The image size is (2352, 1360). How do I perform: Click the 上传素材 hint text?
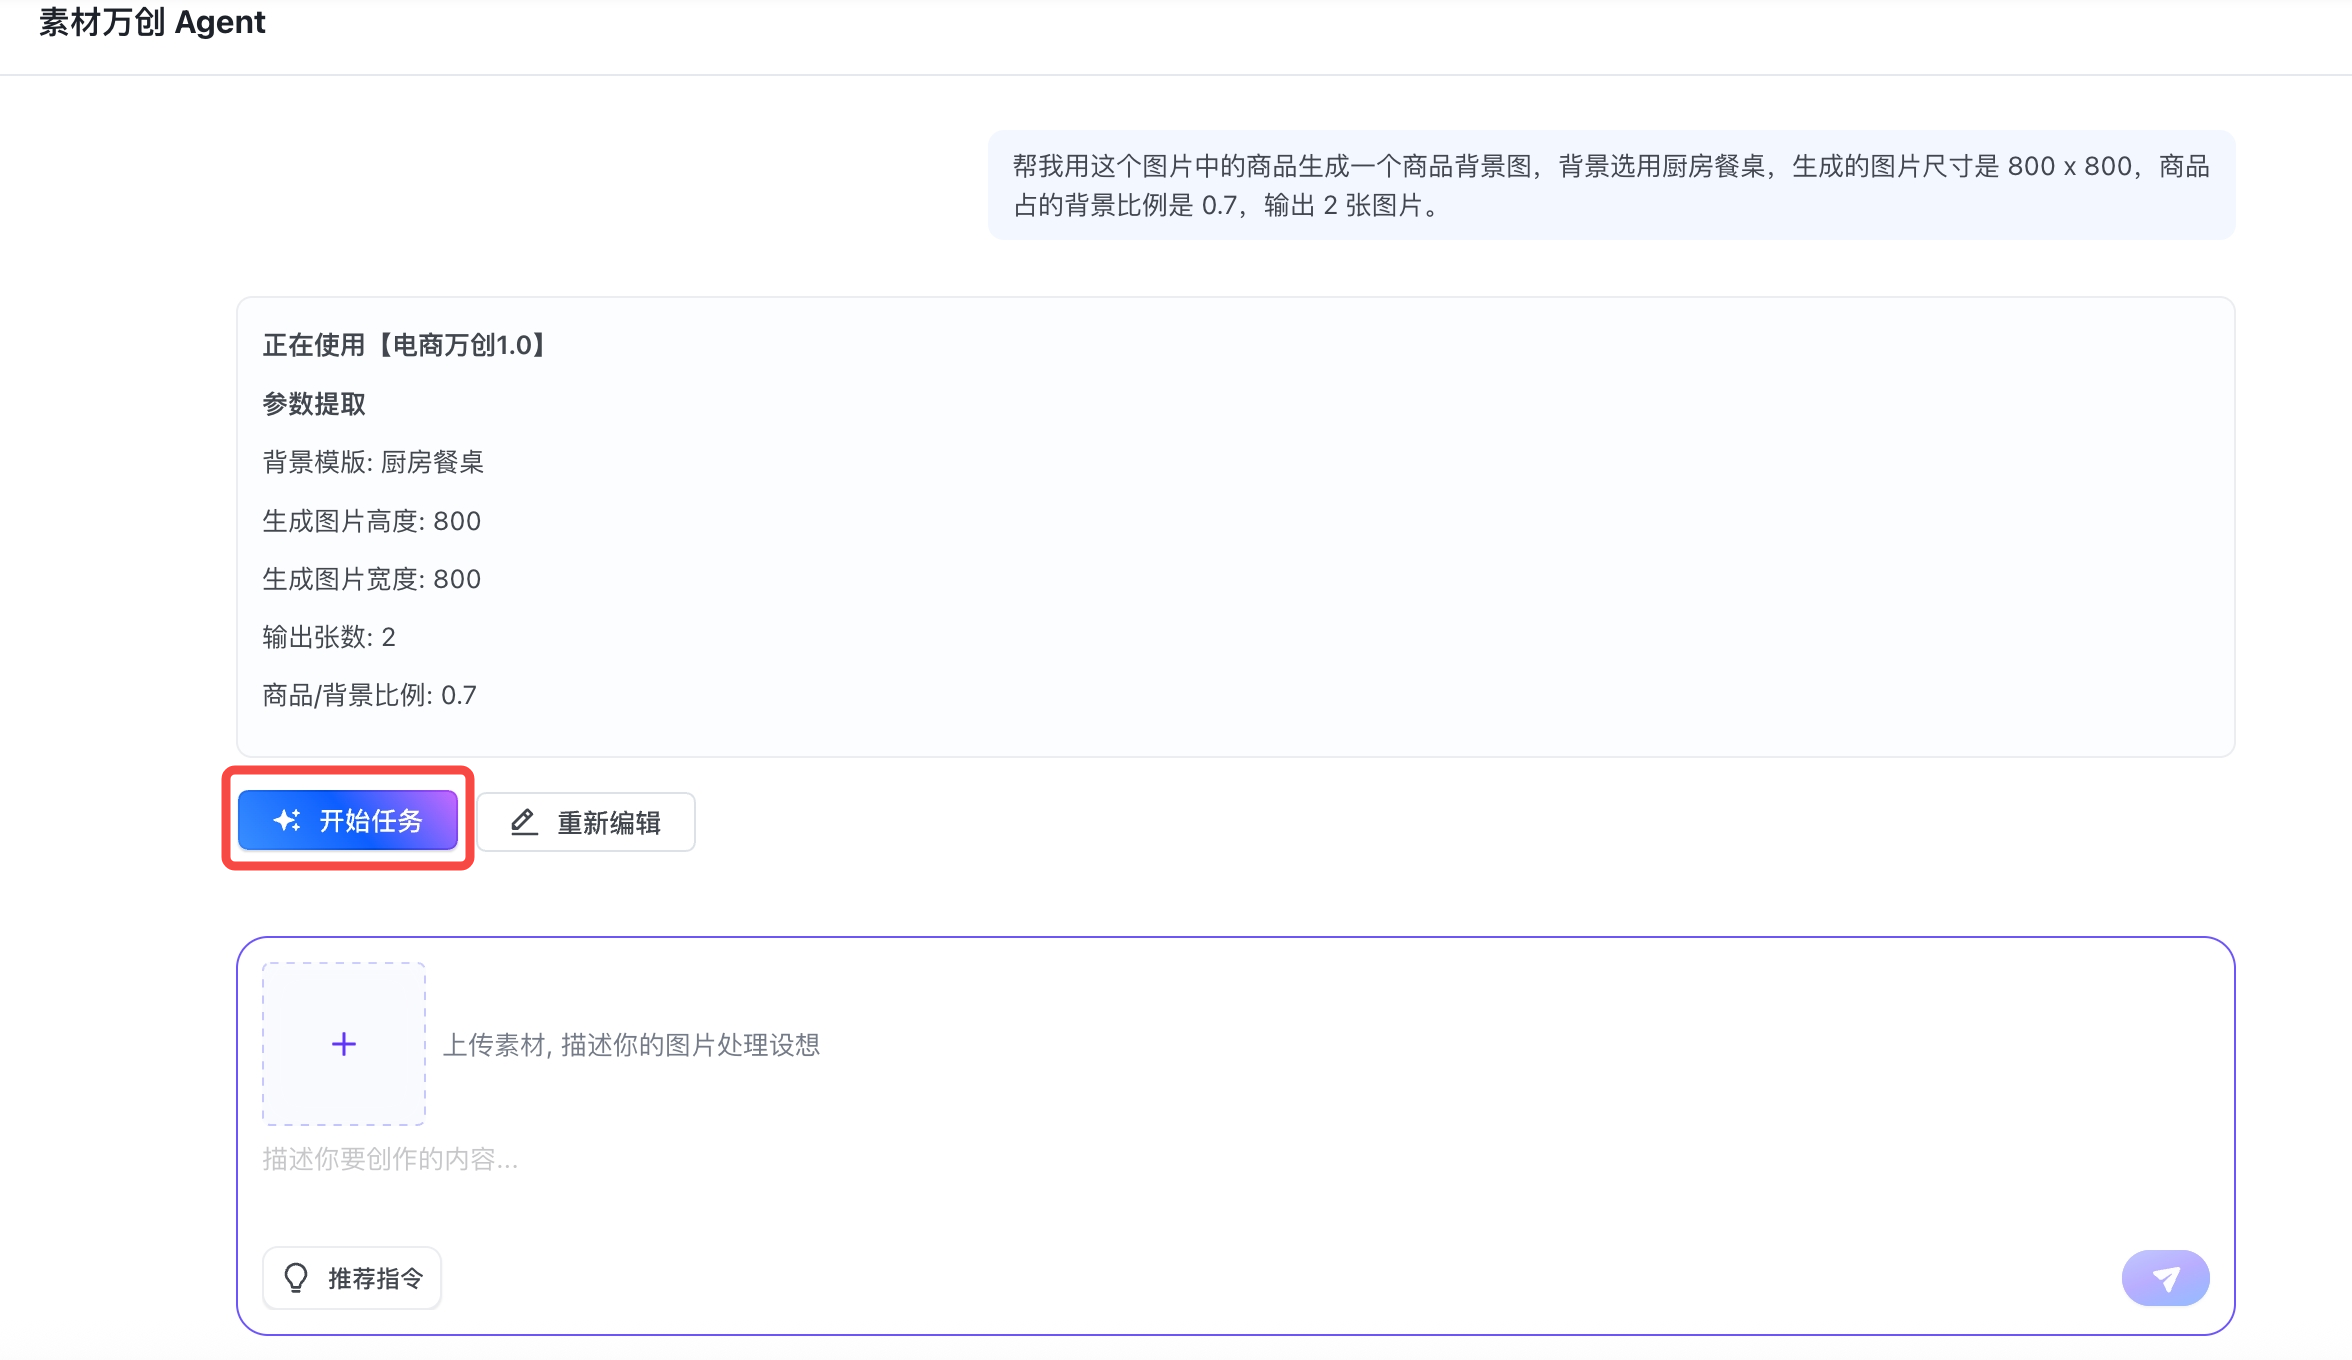(631, 1045)
